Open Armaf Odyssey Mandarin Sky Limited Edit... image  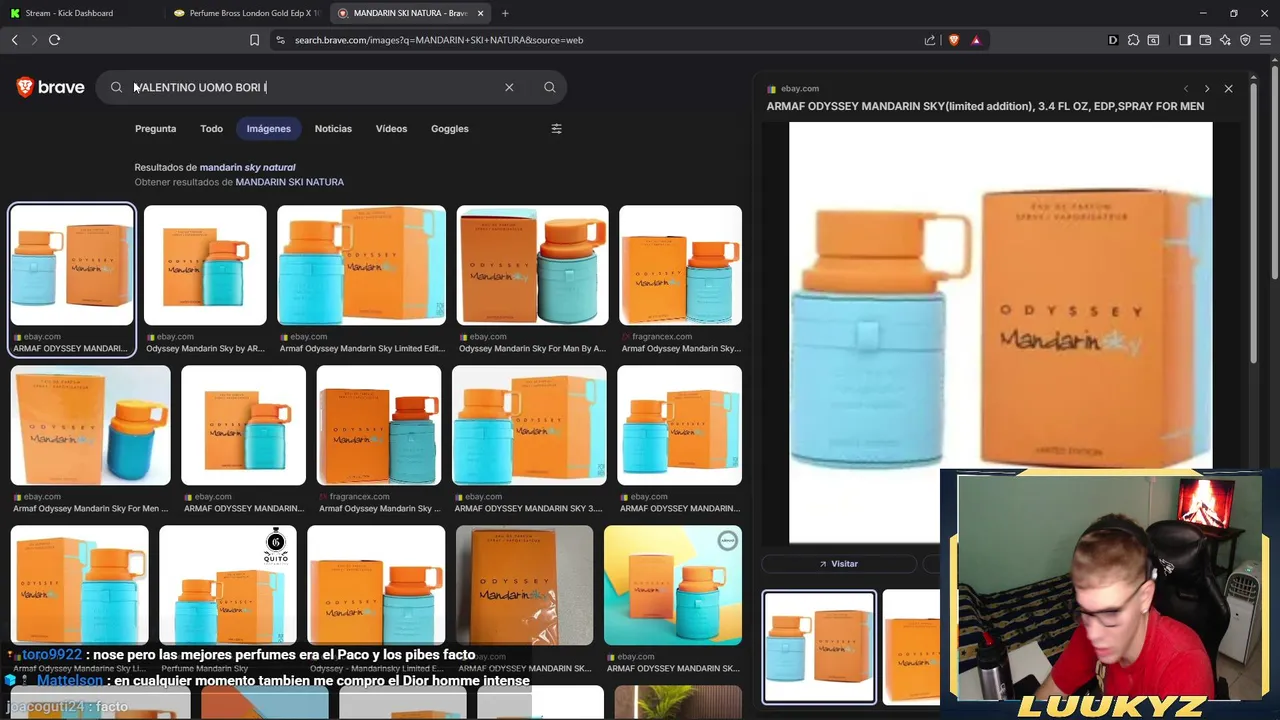point(361,265)
